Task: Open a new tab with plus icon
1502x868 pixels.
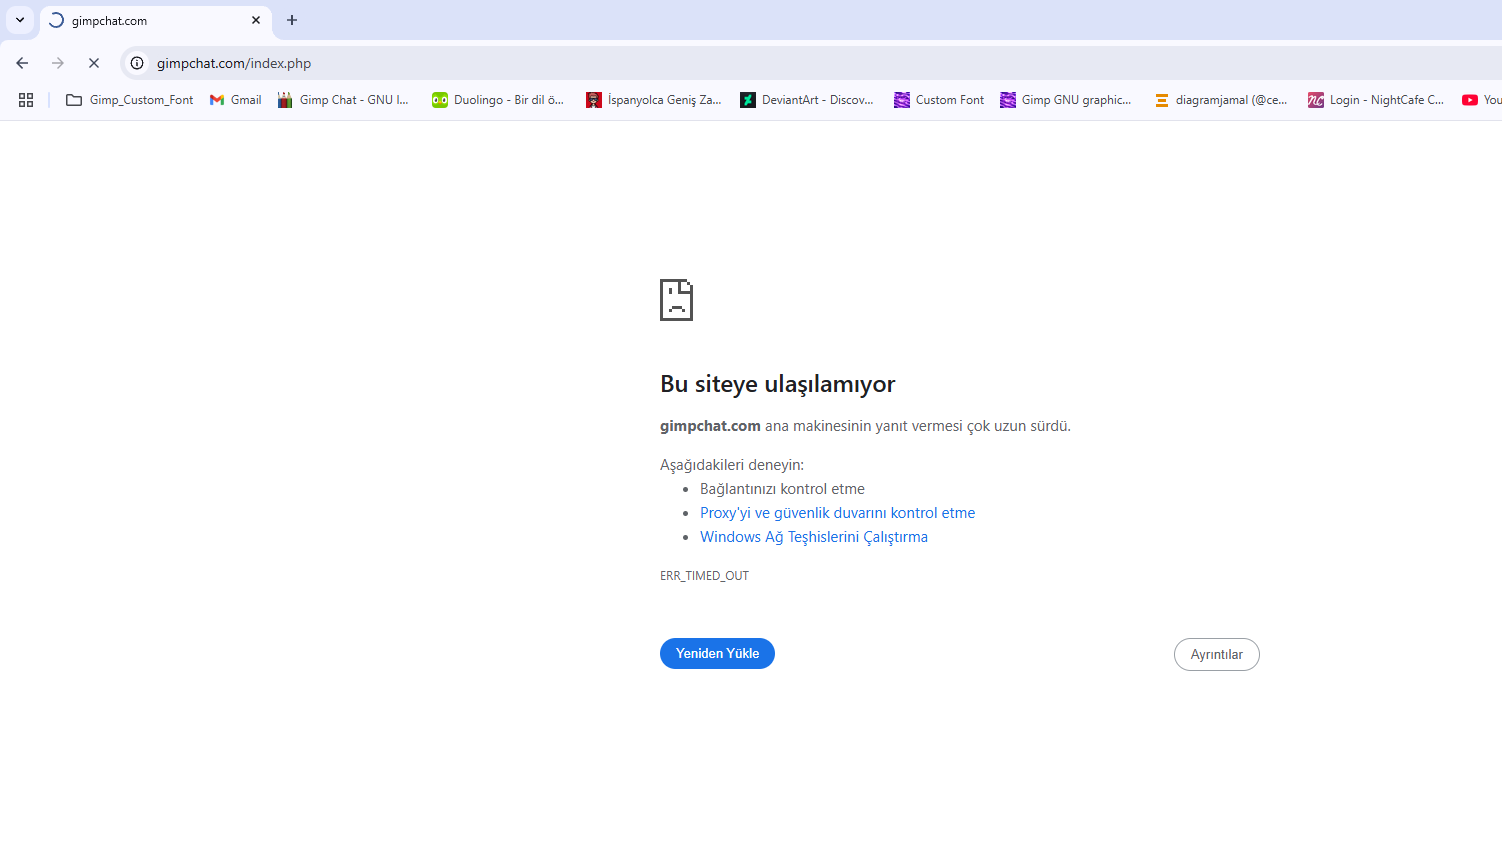Action: [x=292, y=20]
